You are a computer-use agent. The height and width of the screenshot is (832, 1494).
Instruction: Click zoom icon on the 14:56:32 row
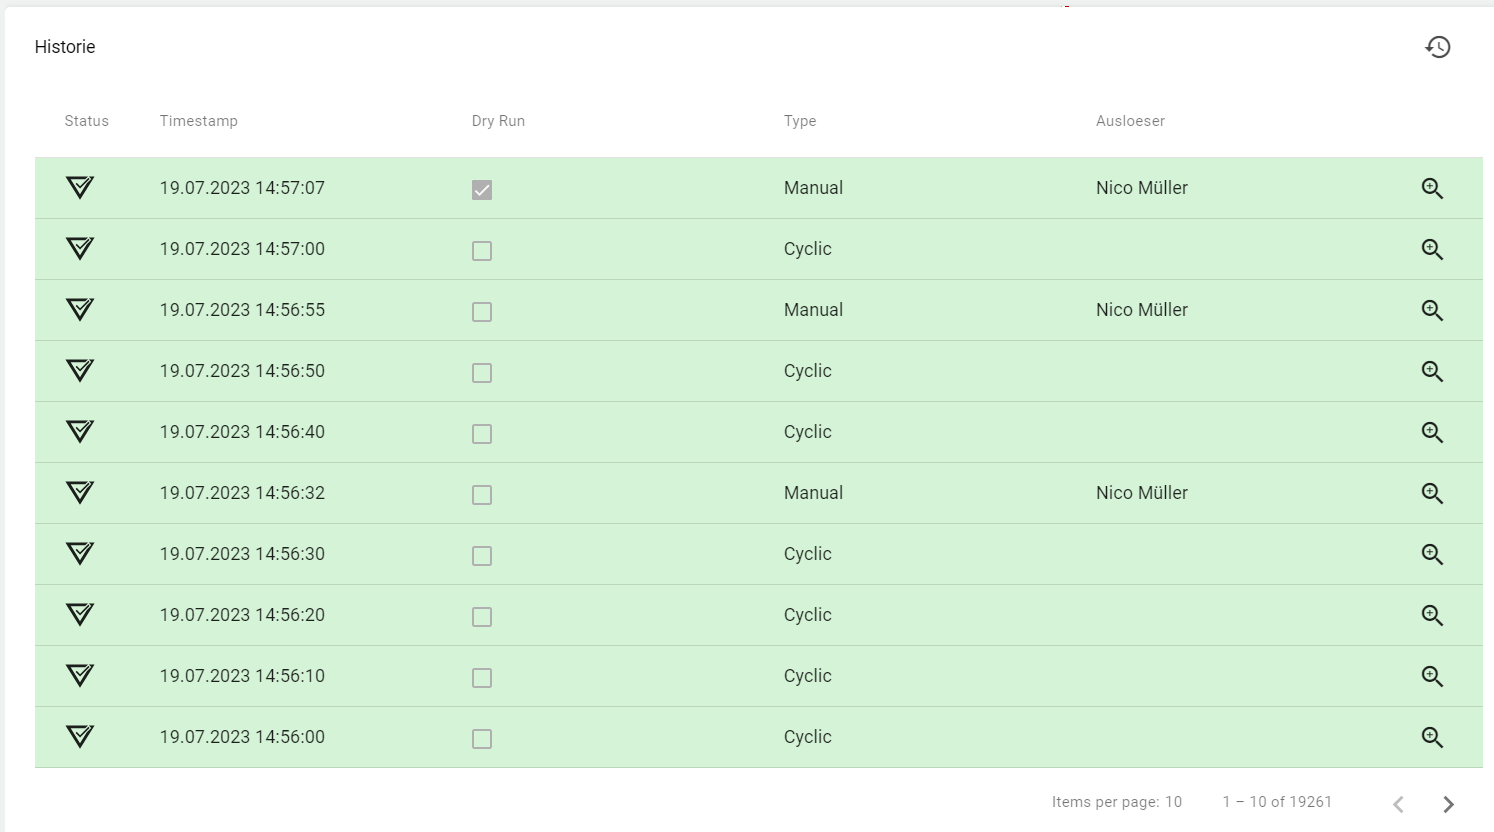pos(1432,493)
